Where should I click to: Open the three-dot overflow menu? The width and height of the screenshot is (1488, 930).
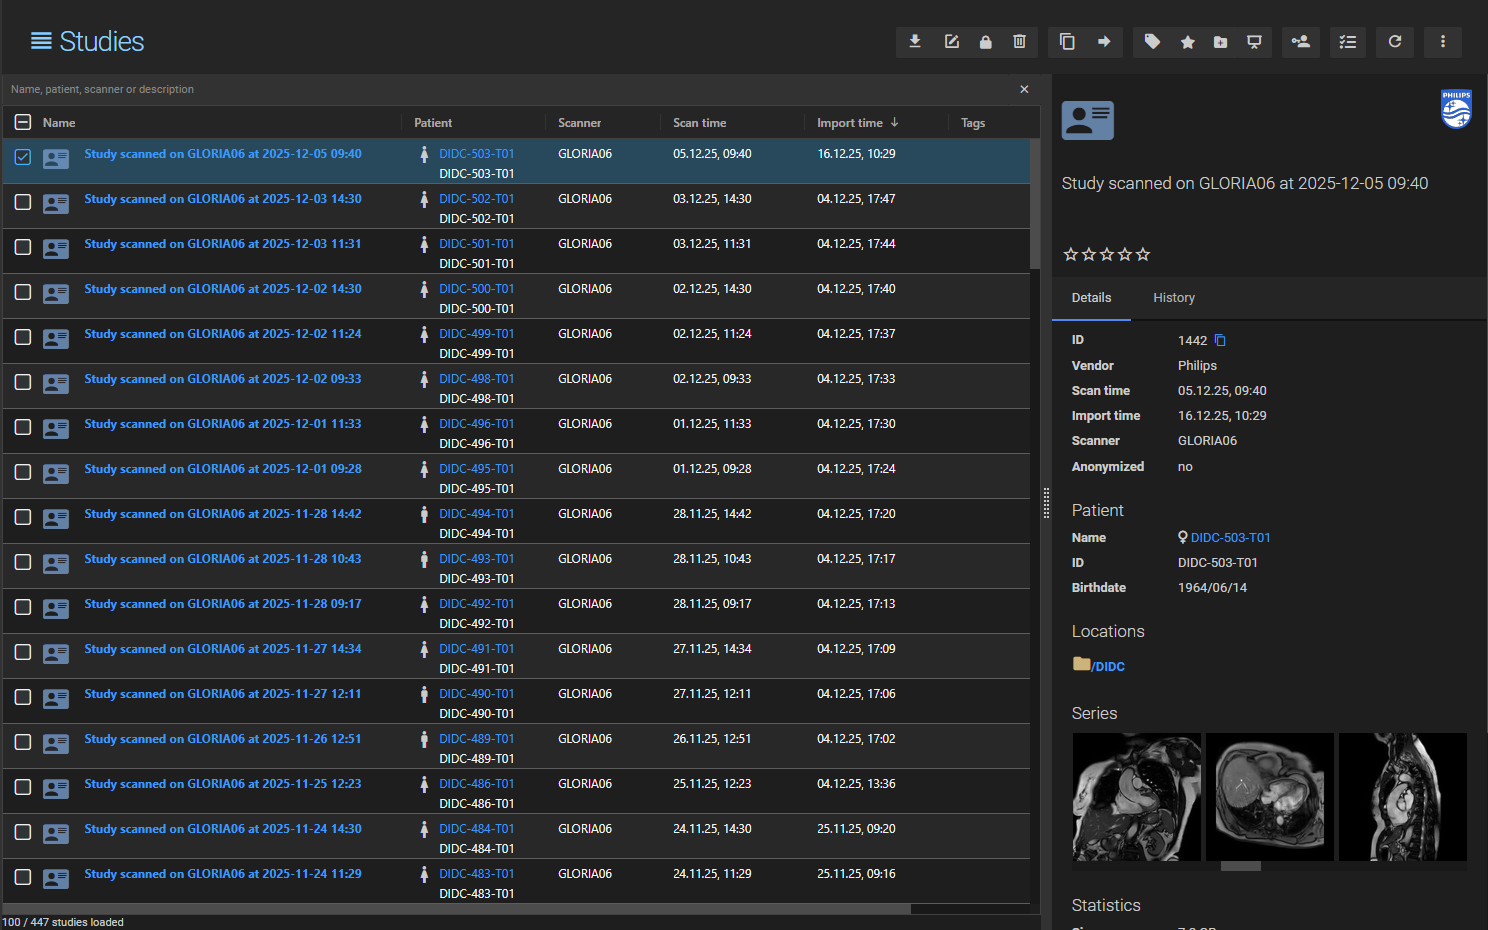[x=1442, y=42]
